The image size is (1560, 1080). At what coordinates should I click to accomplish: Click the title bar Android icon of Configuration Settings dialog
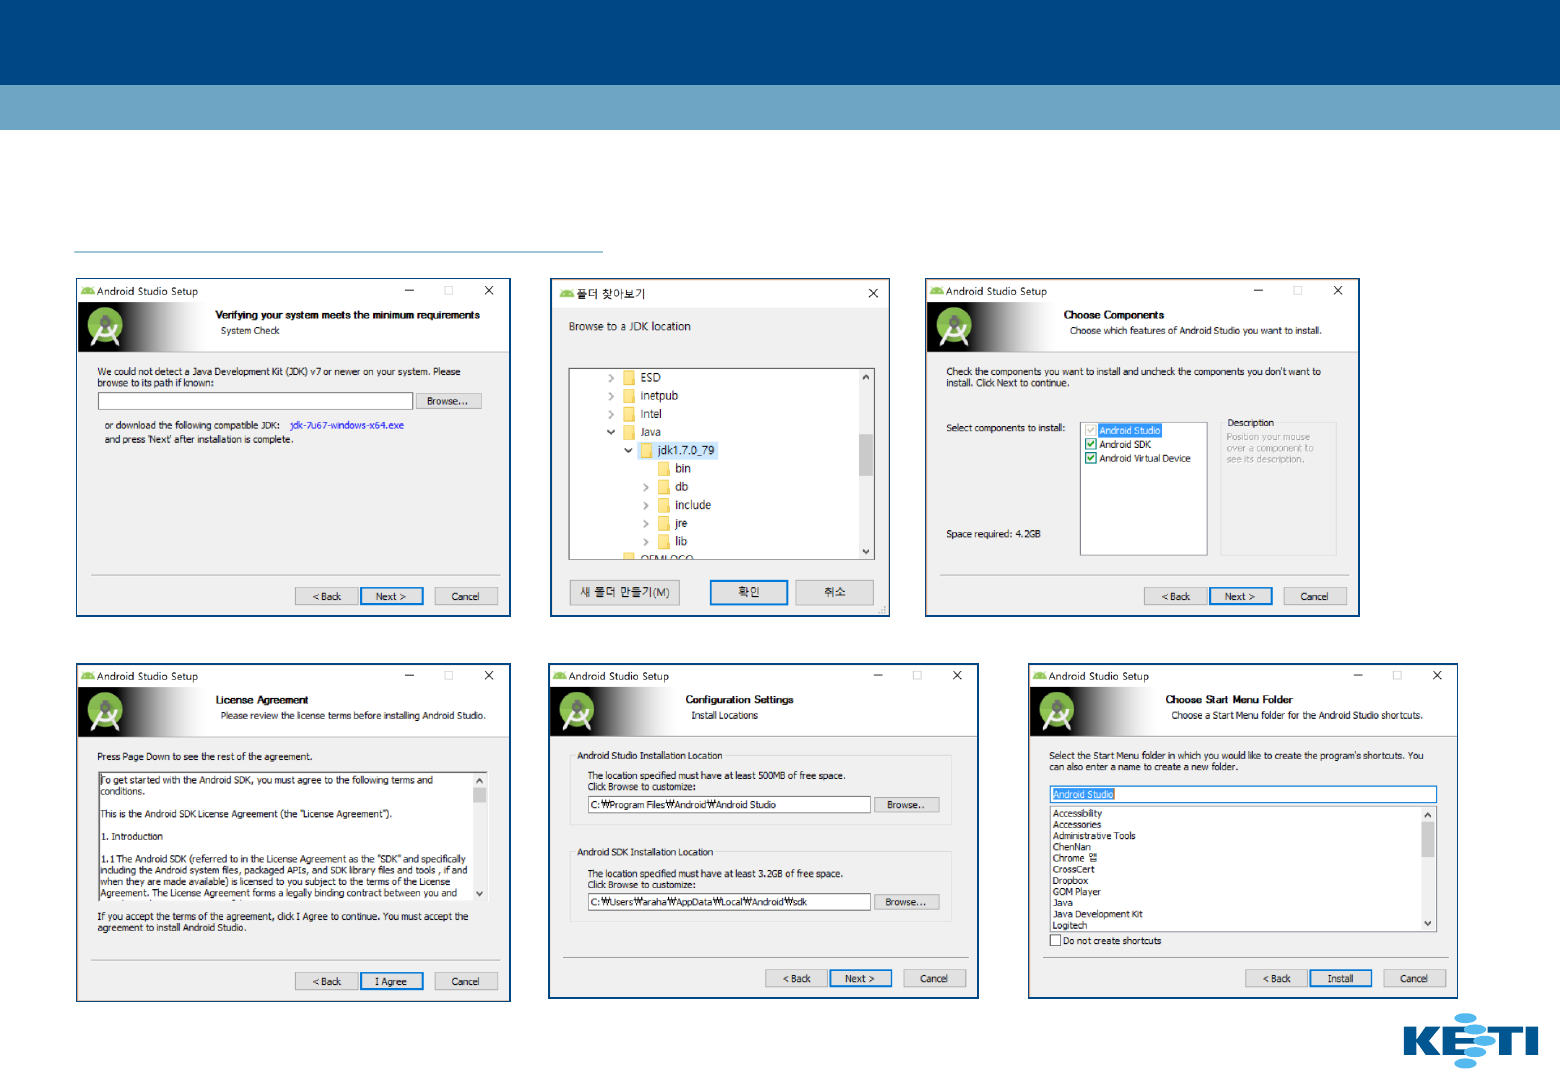[560, 676]
